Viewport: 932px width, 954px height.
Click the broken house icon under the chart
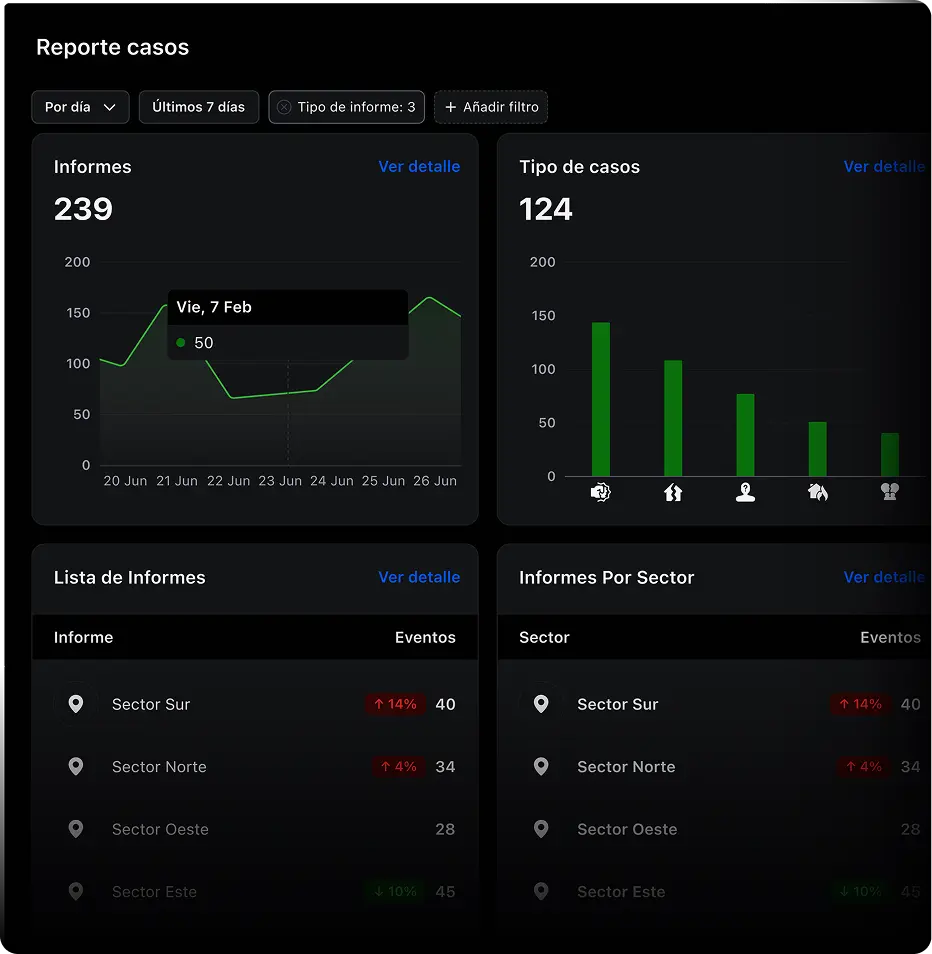tap(673, 492)
